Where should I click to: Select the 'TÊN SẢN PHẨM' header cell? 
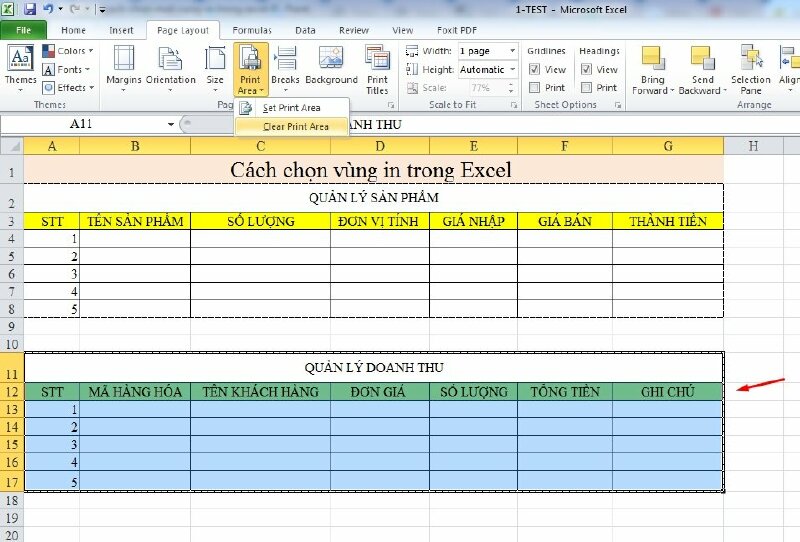(x=135, y=221)
